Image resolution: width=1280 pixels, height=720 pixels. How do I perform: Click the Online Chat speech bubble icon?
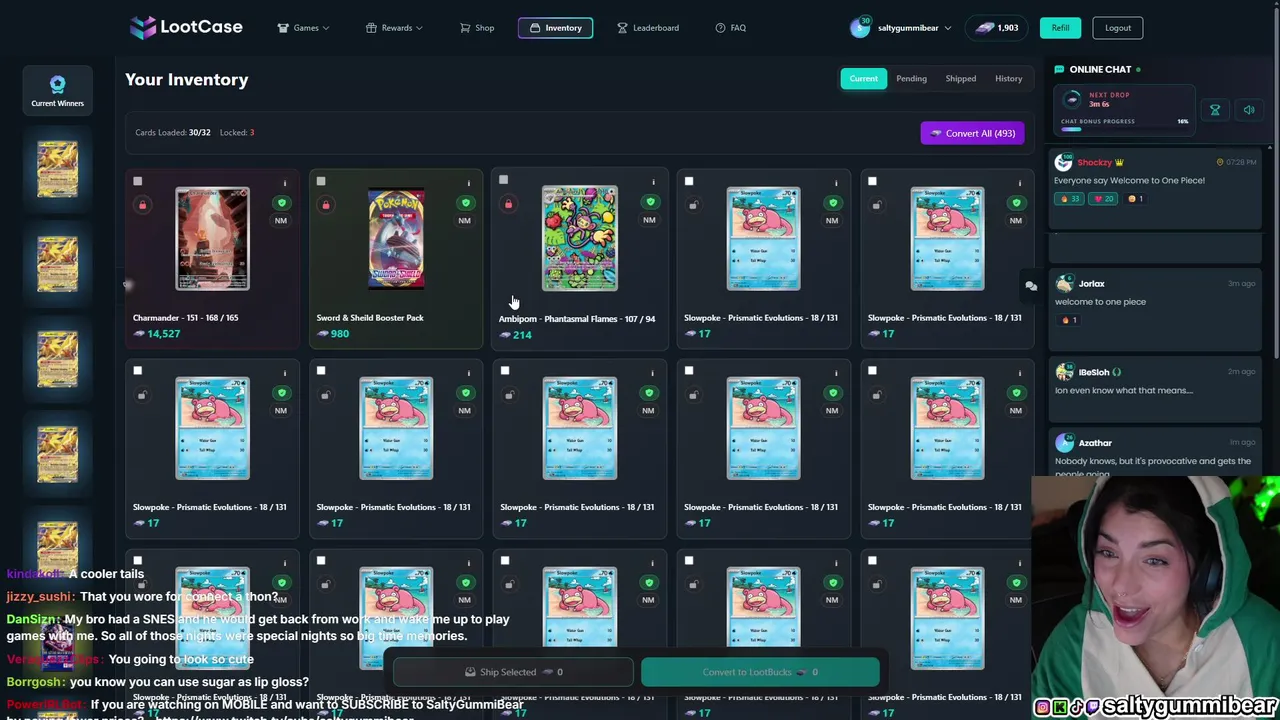tap(1059, 69)
